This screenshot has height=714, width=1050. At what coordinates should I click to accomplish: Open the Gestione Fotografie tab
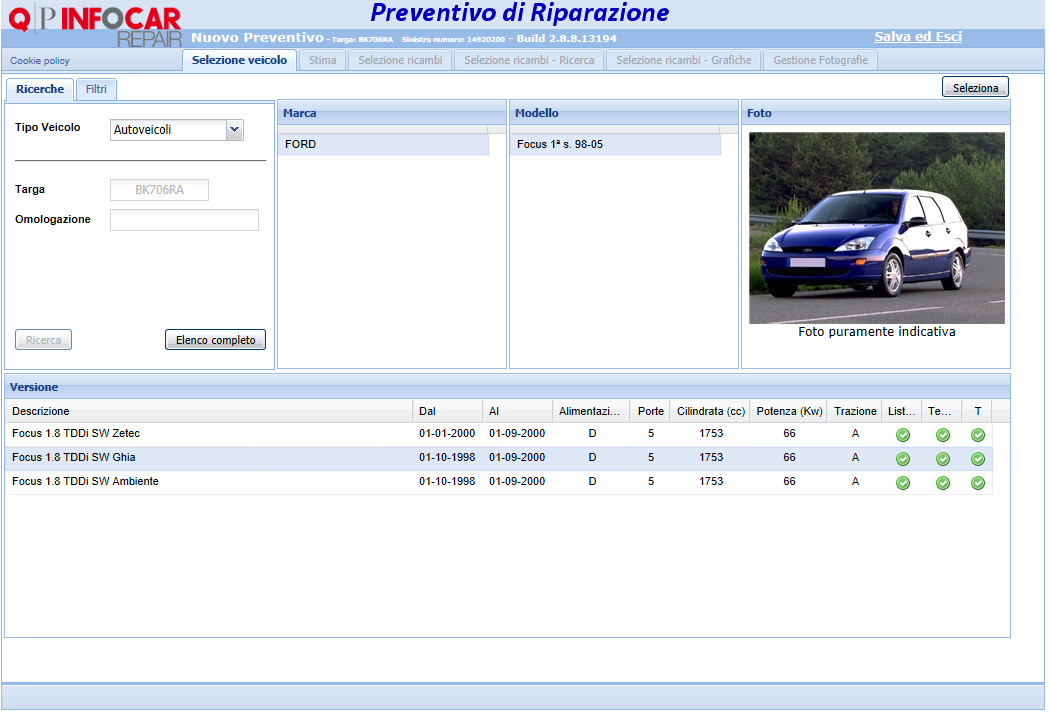click(x=820, y=60)
